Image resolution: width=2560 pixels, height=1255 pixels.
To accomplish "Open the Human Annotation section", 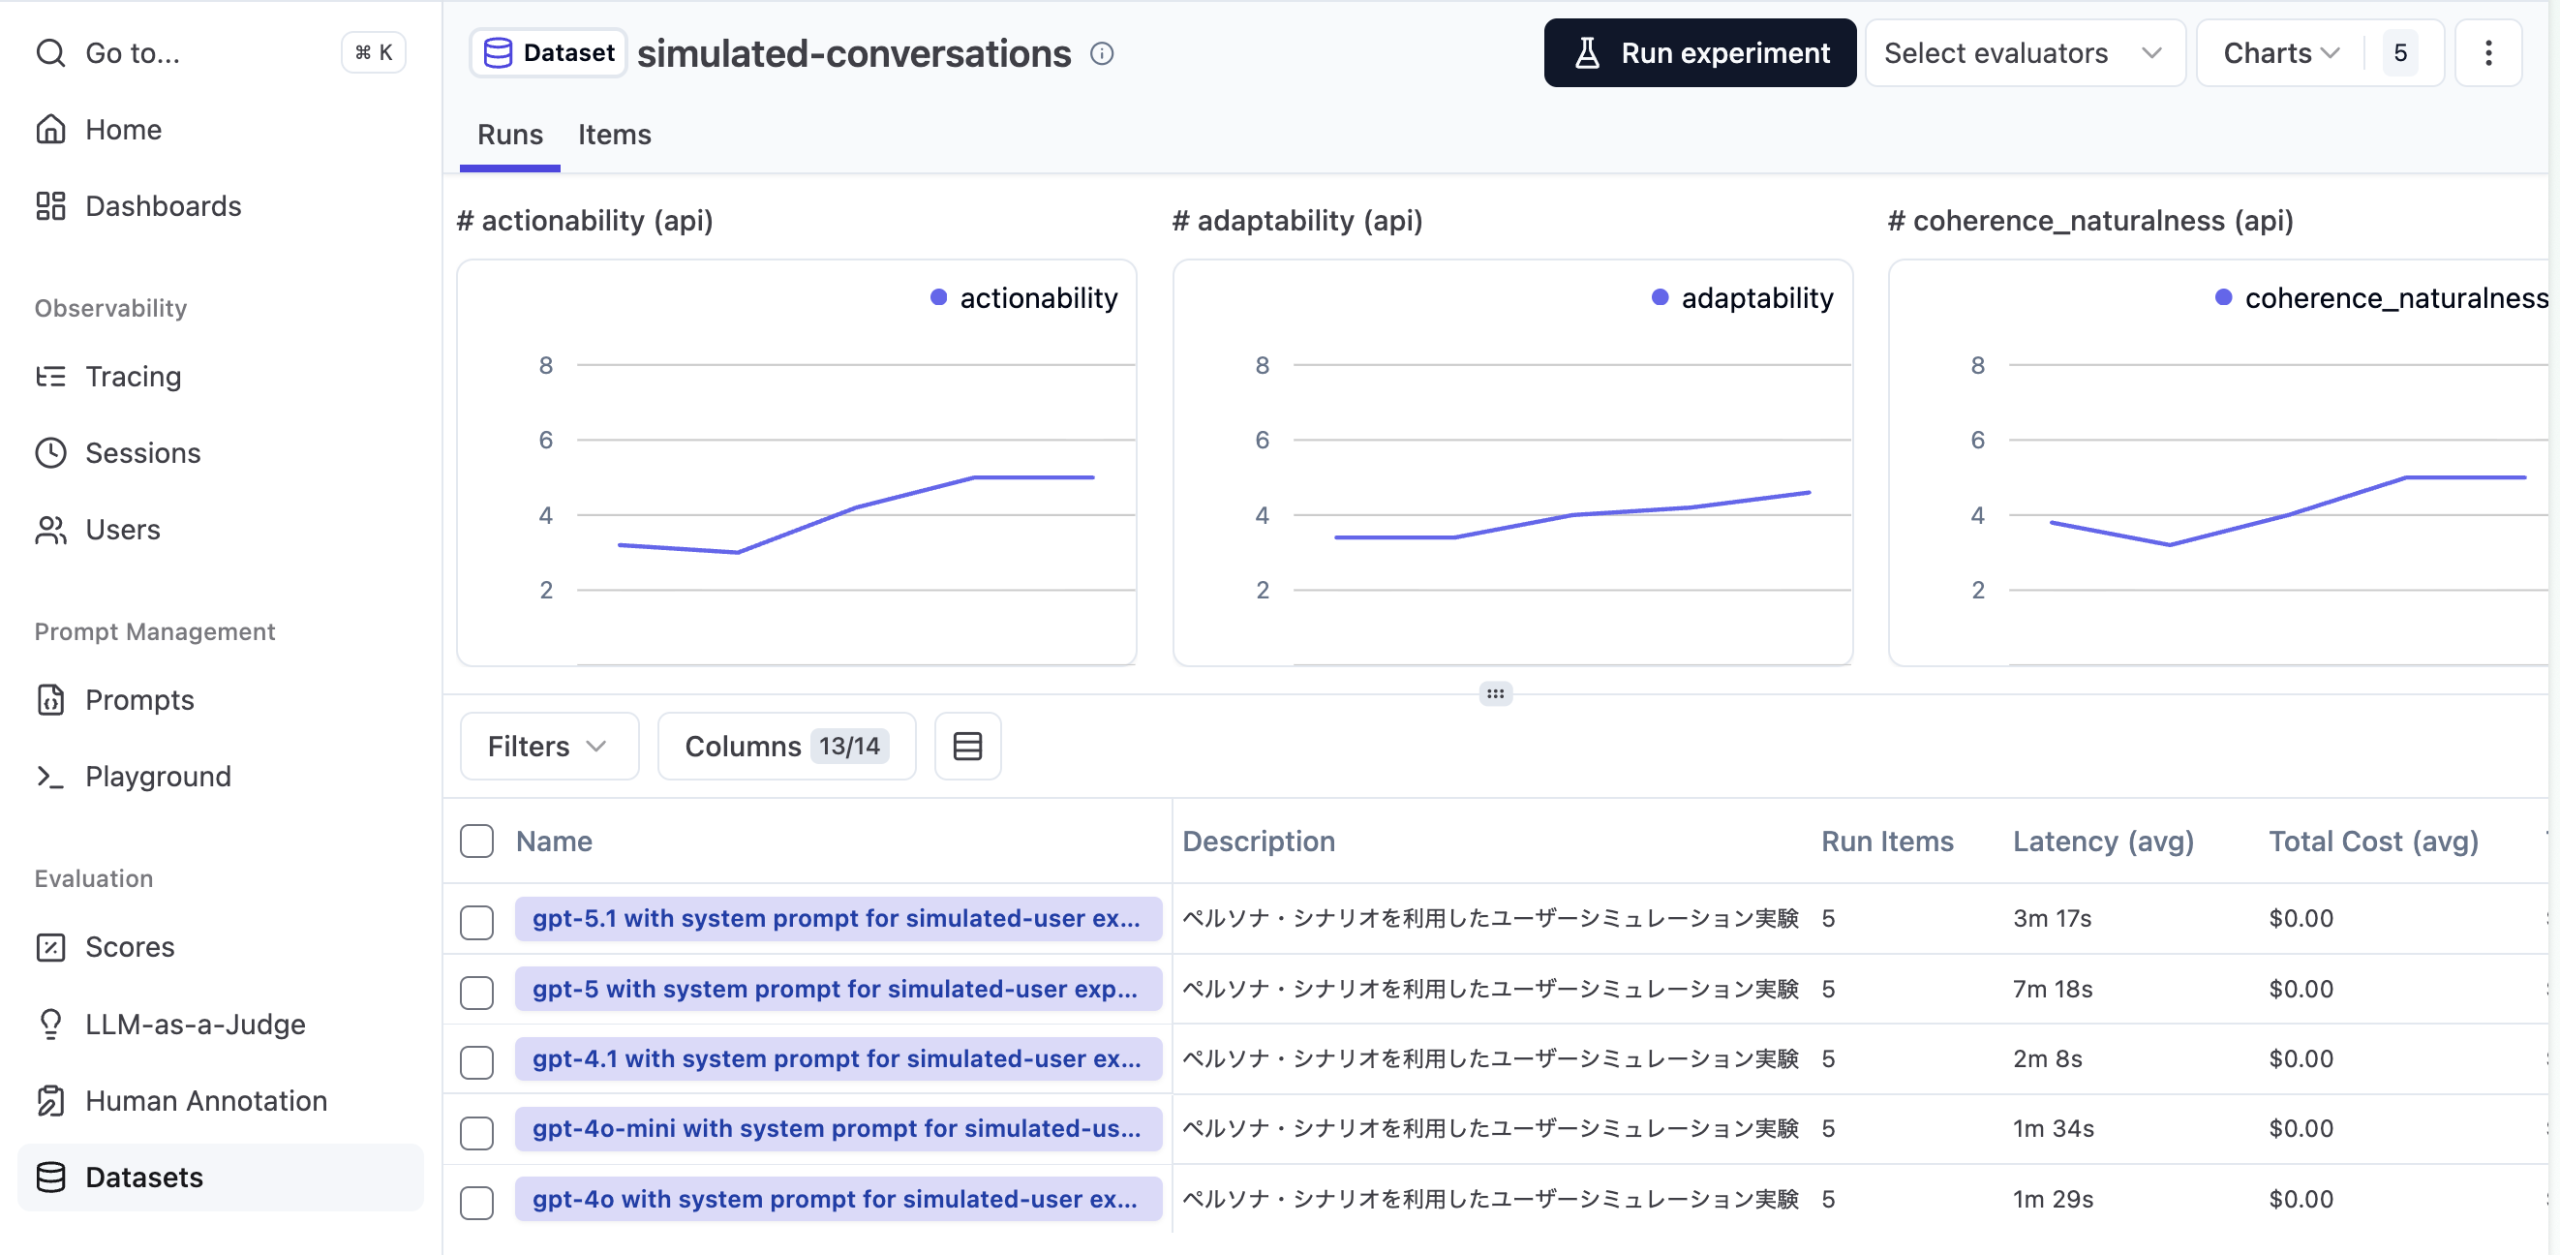I will (x=206, y=1100).
